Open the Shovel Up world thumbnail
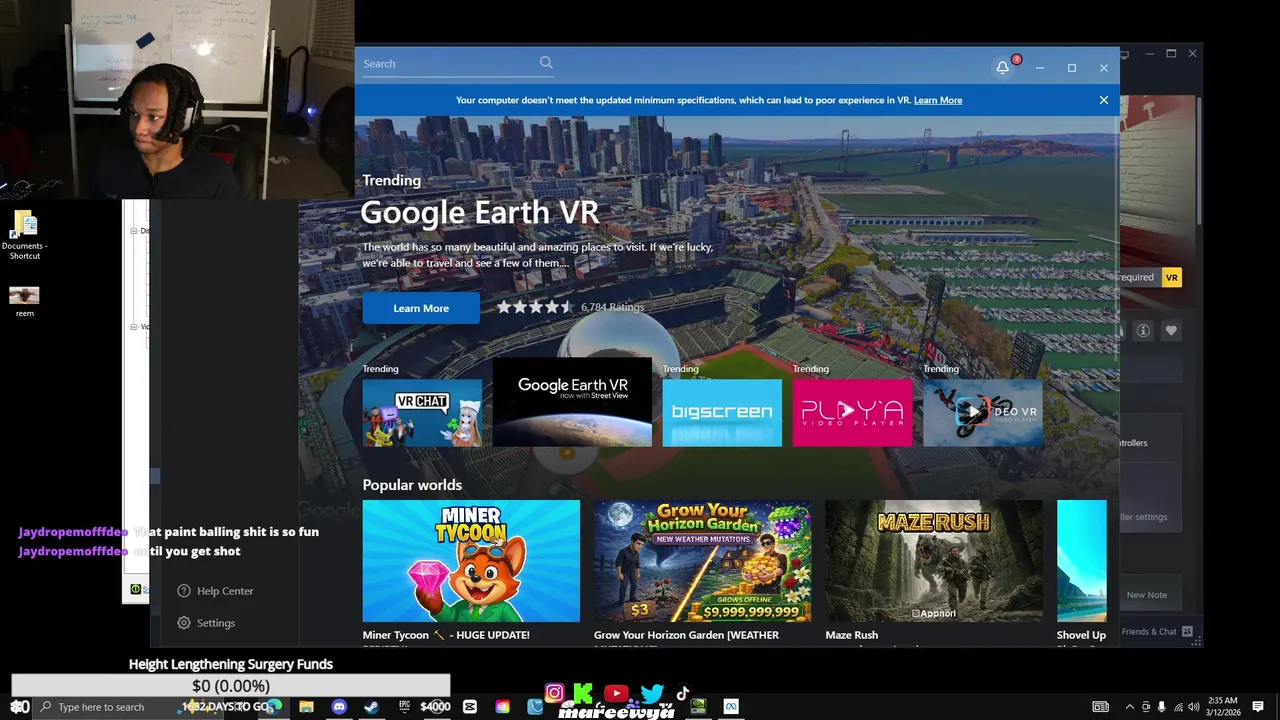Viewport: 1280px width, 720px height. 1082,561
